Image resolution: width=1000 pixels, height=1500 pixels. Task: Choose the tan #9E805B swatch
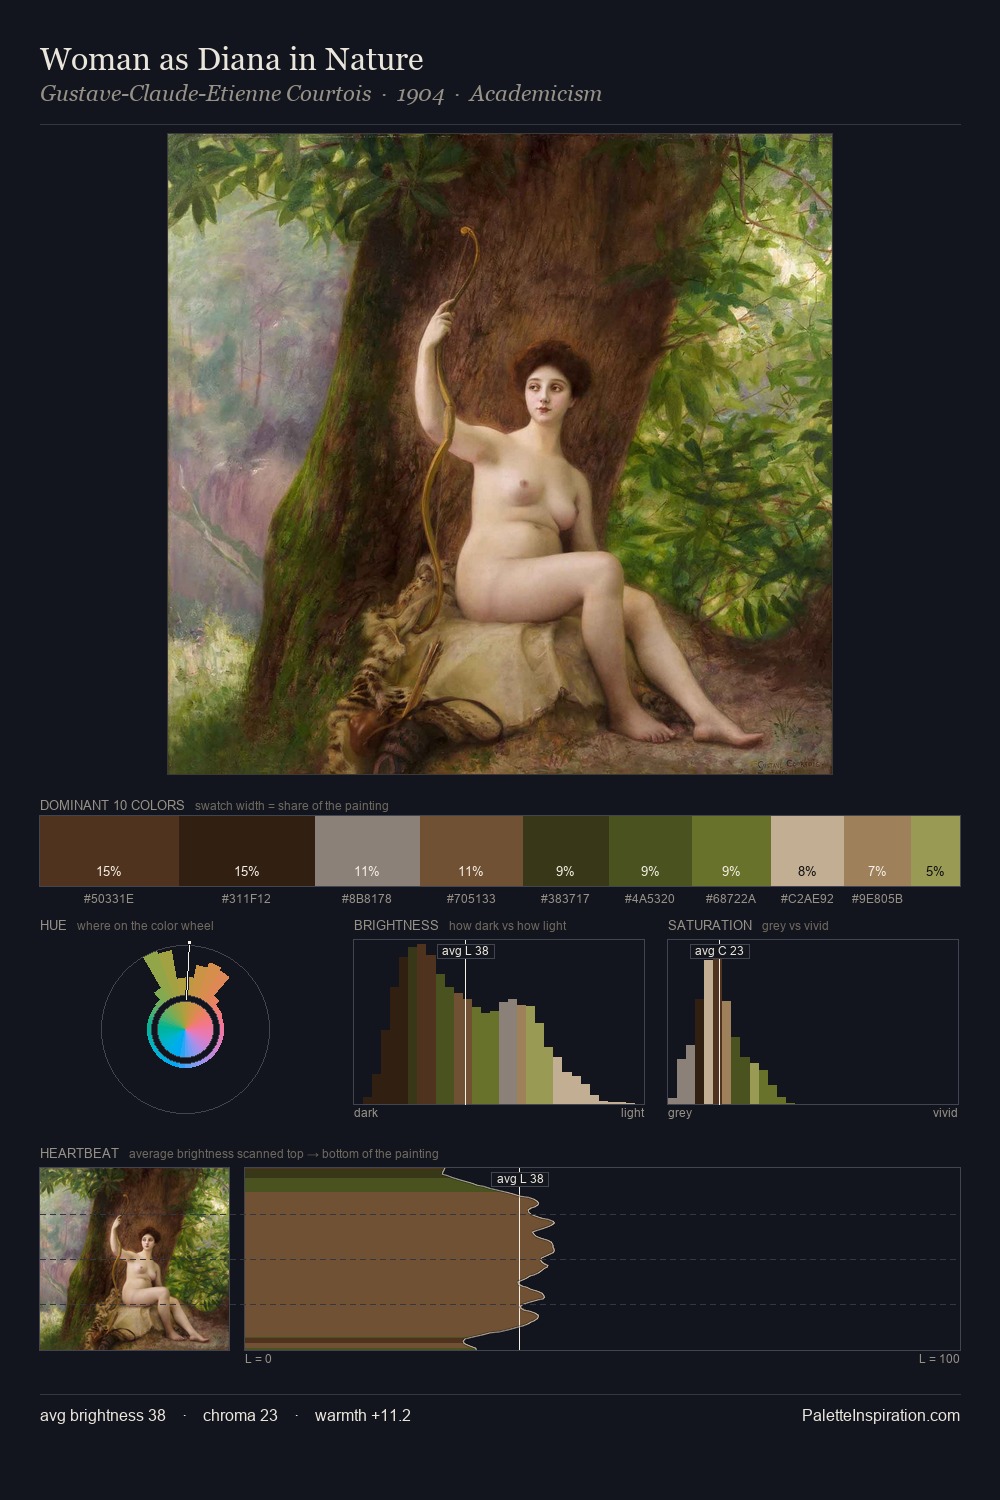coord(877,851)
